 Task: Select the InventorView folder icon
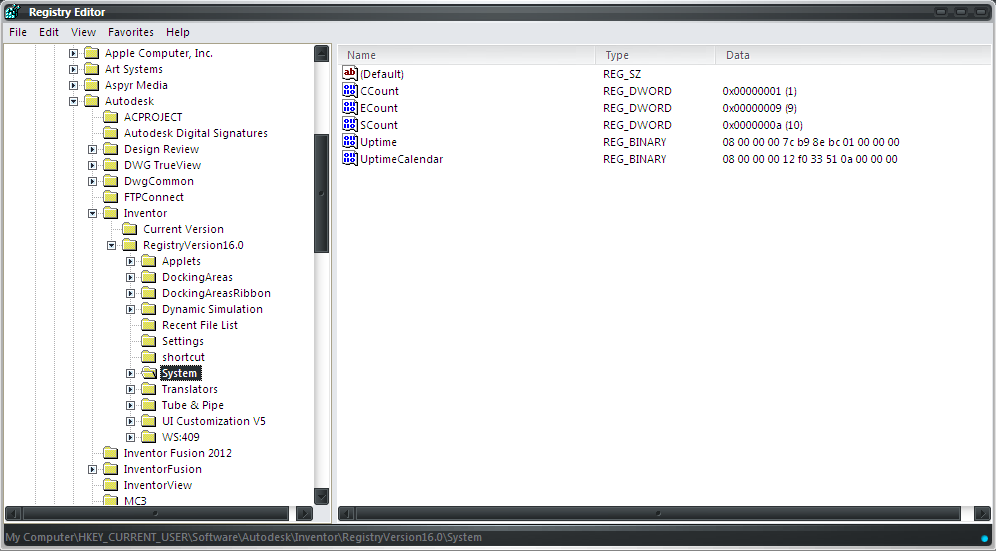pyautogui.click(x=111, y=485)
